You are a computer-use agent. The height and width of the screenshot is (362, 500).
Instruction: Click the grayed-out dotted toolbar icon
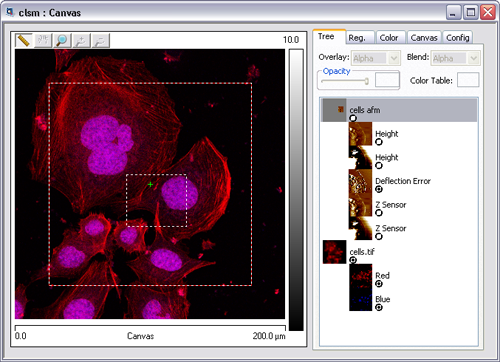(43, 41)
